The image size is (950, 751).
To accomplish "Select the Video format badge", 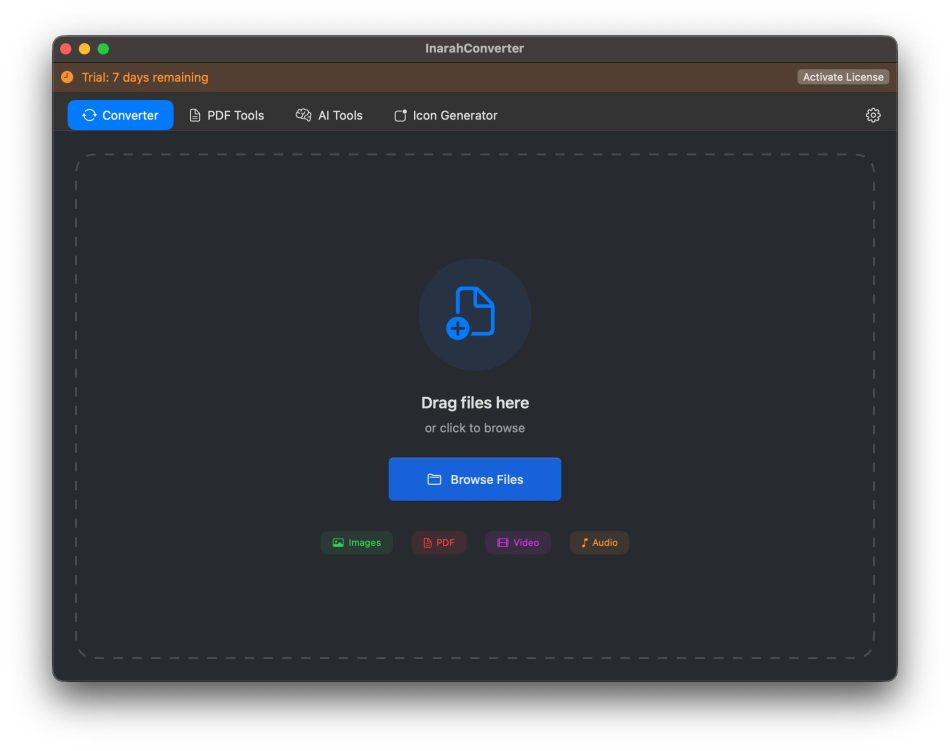I will tap(517, 543).
